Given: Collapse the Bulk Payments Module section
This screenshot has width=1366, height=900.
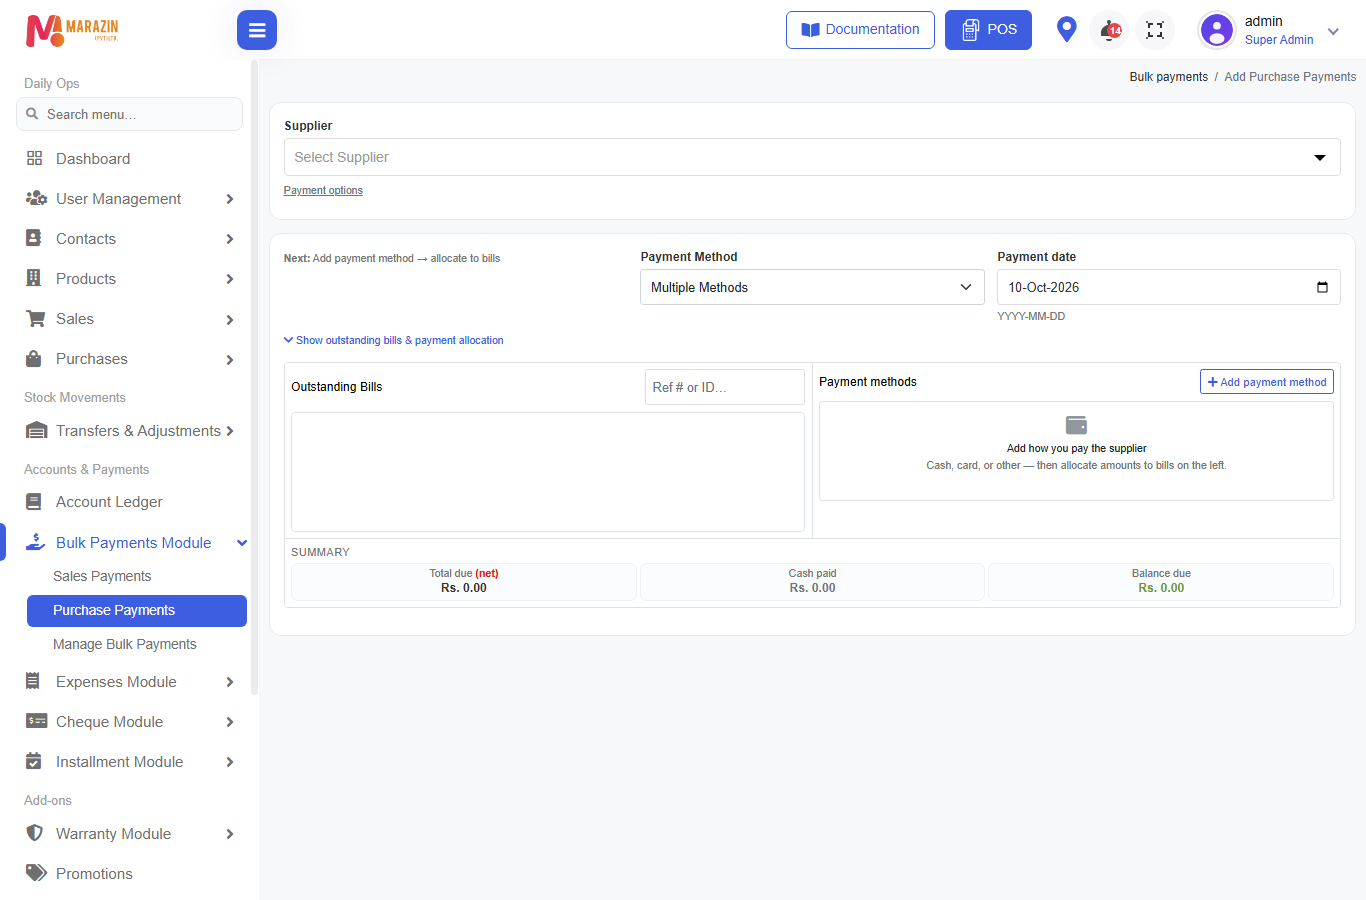Looking at the screenshot, I should point(242,543).
